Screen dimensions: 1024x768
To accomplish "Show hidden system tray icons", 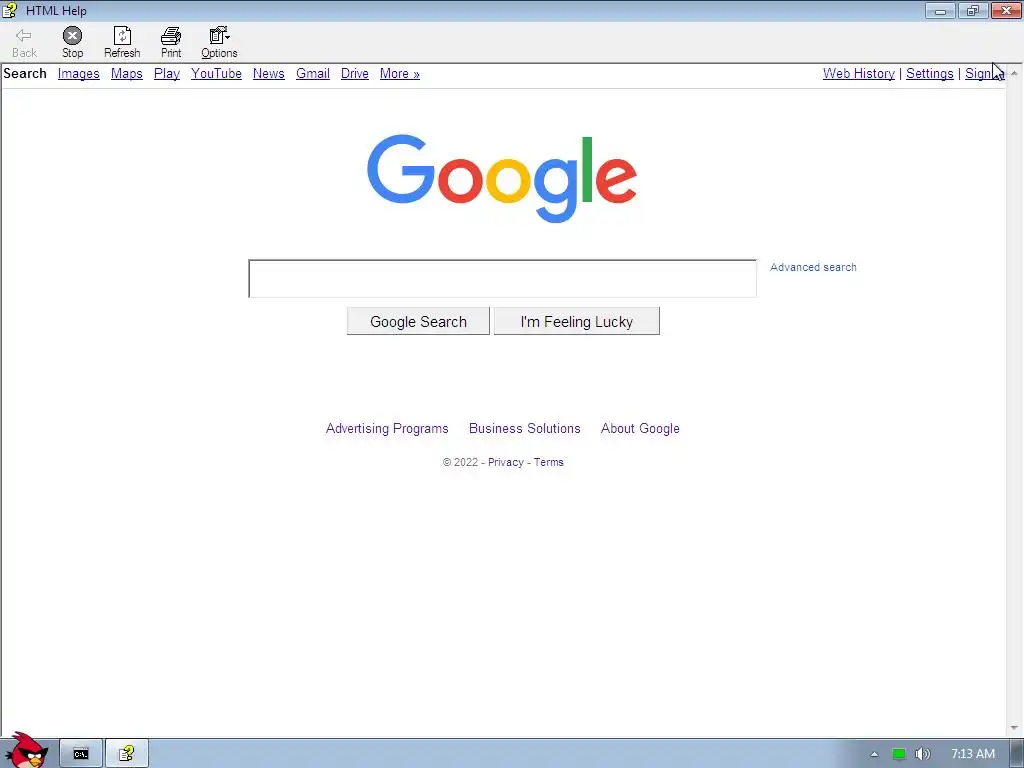I will [x=874, y=754].
